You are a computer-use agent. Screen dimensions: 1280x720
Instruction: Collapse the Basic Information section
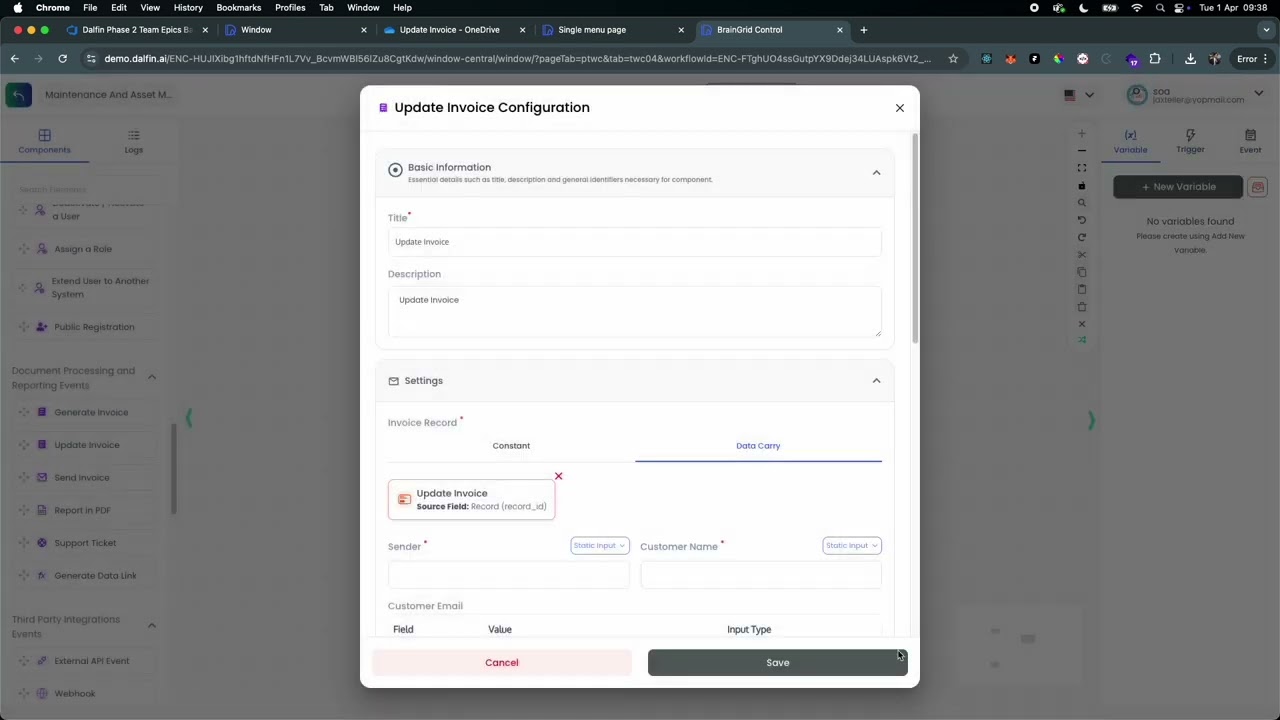(x=876, y=173)
